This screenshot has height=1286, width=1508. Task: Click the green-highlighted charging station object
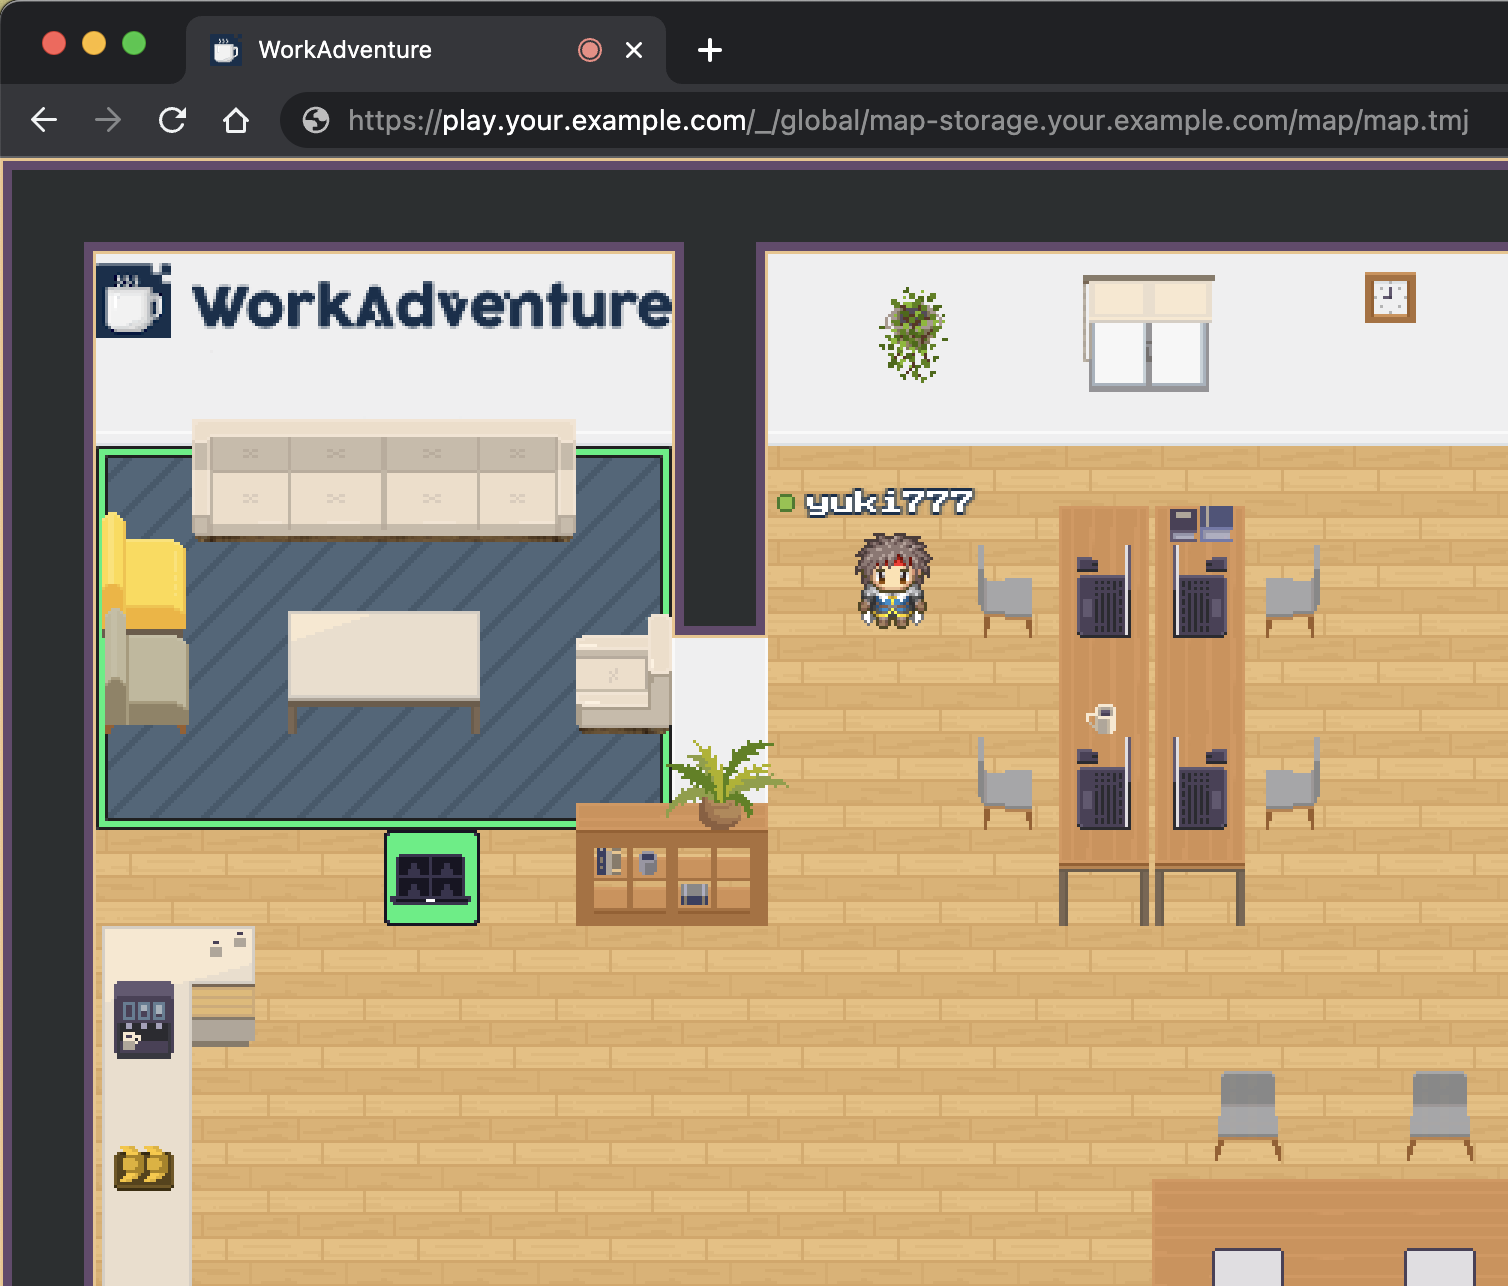pos(431,876)
